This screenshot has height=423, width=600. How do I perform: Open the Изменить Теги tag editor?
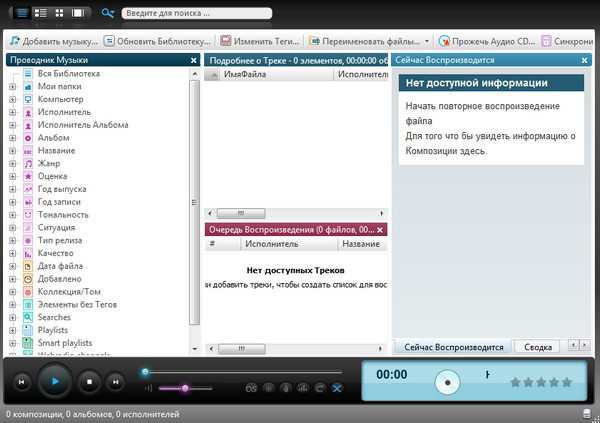[x=258, y=41]
